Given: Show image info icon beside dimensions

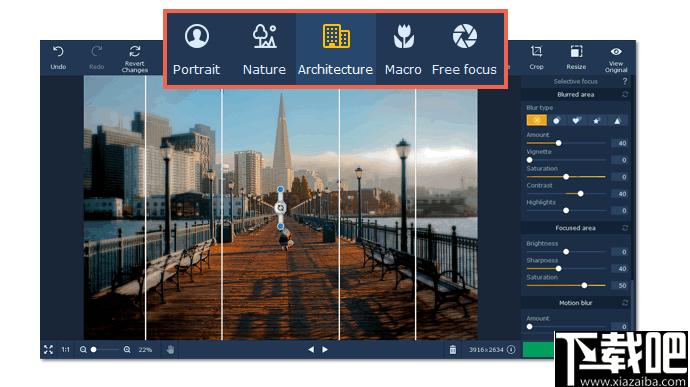Looking at the screenshot, I should click(x=511, y=350).
